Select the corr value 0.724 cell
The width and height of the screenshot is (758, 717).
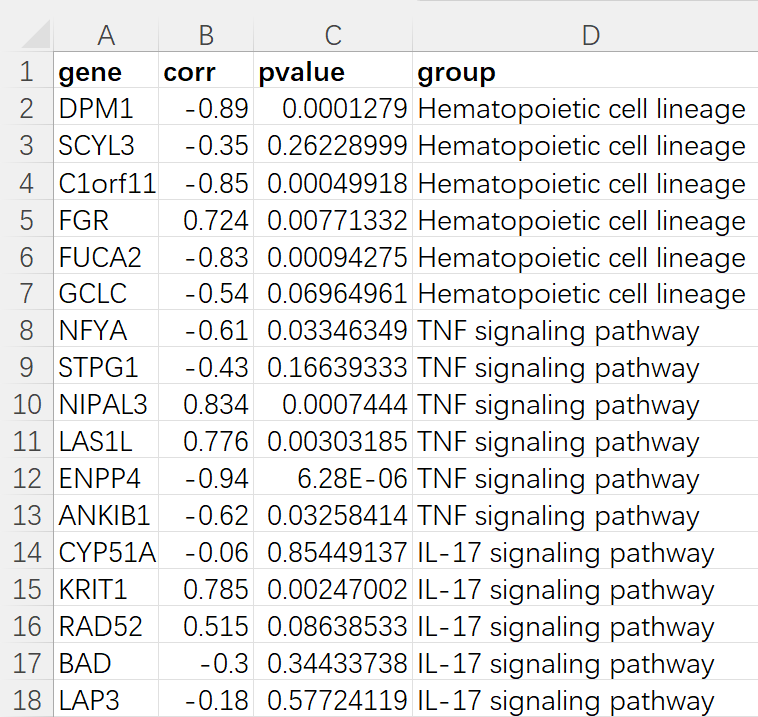[206, 220]
